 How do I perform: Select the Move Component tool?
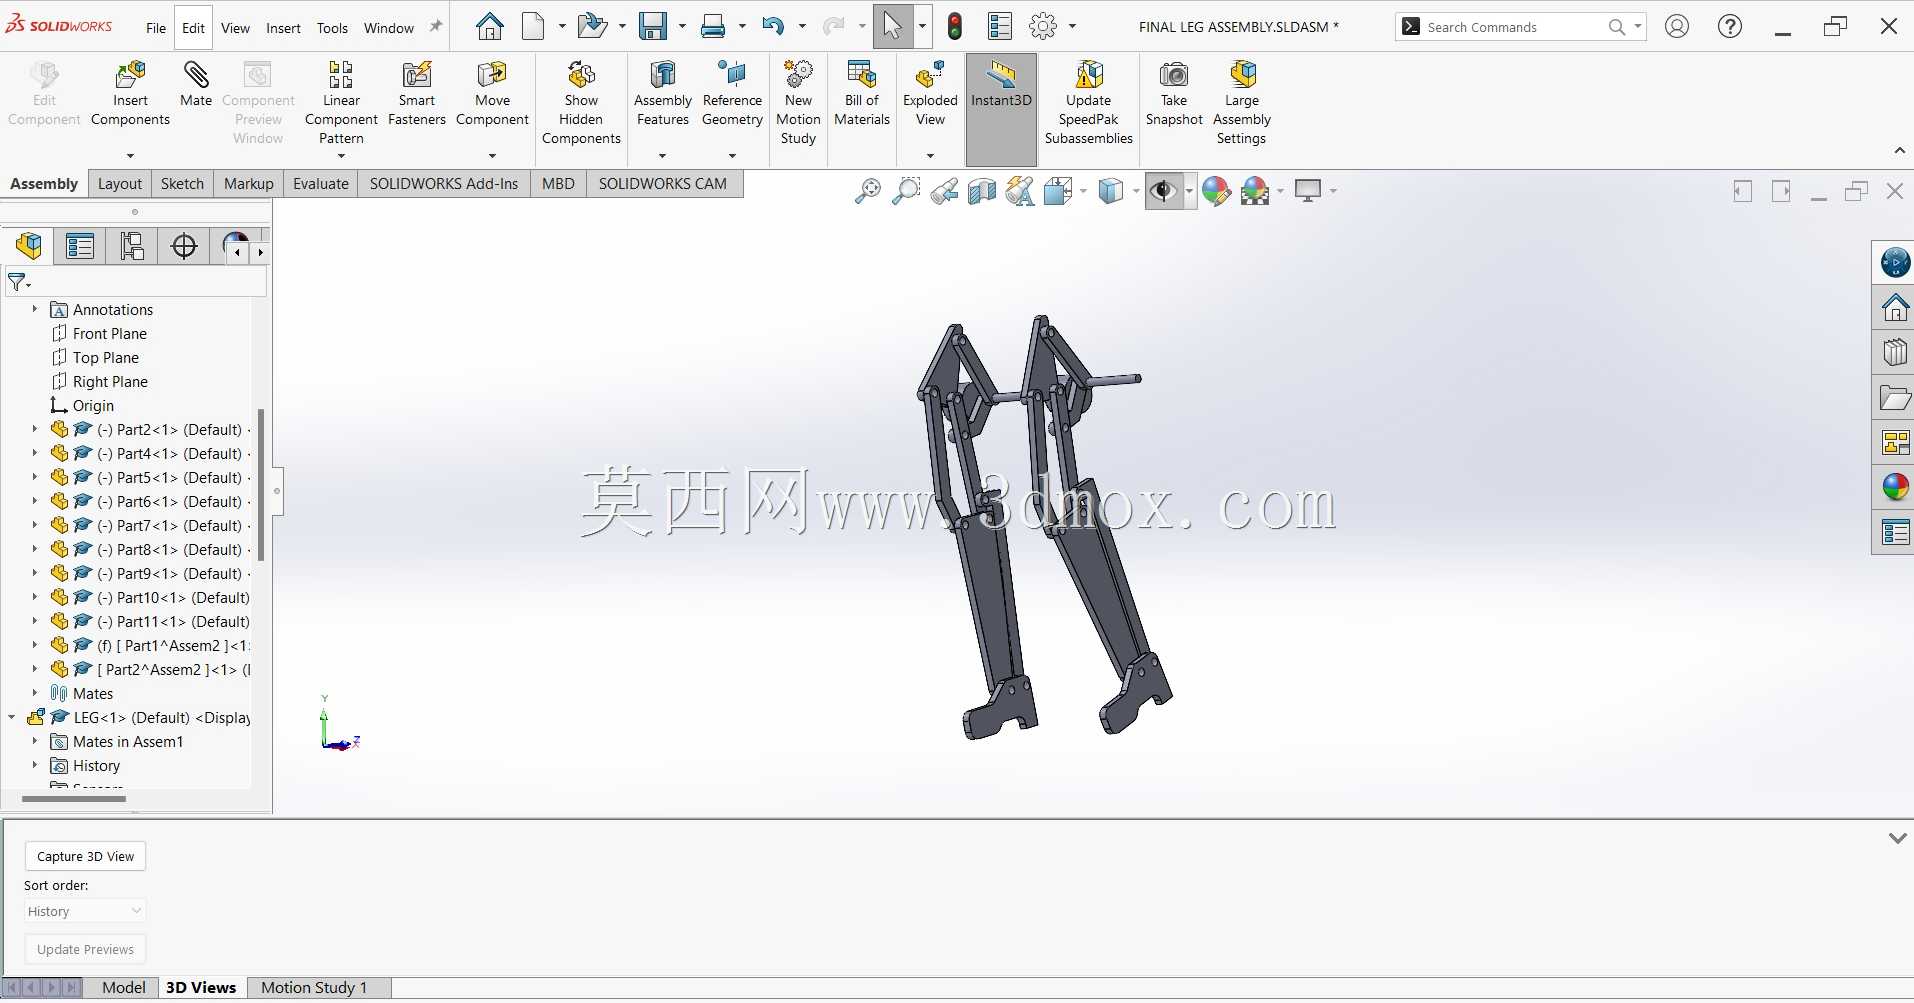(x=492, y=94)
